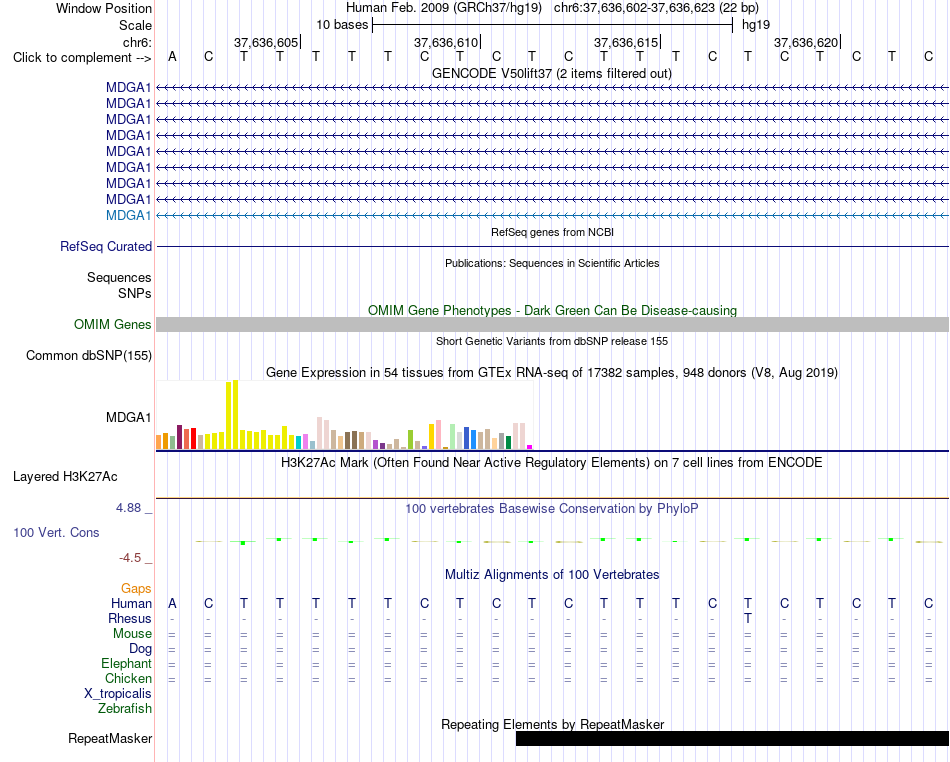Open the RepeatMasker track label
Screen dimensions: 950x762
point(110,738)
